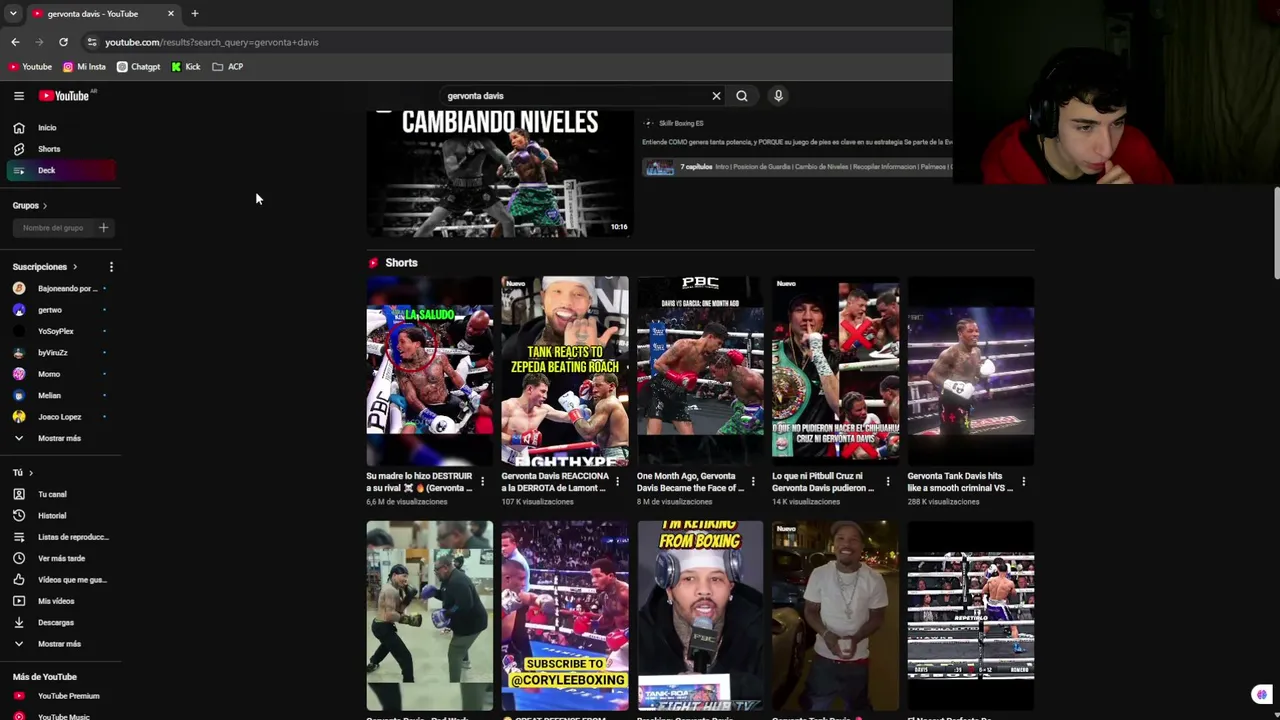Go back with the browser back arrow

pos(15,42)
